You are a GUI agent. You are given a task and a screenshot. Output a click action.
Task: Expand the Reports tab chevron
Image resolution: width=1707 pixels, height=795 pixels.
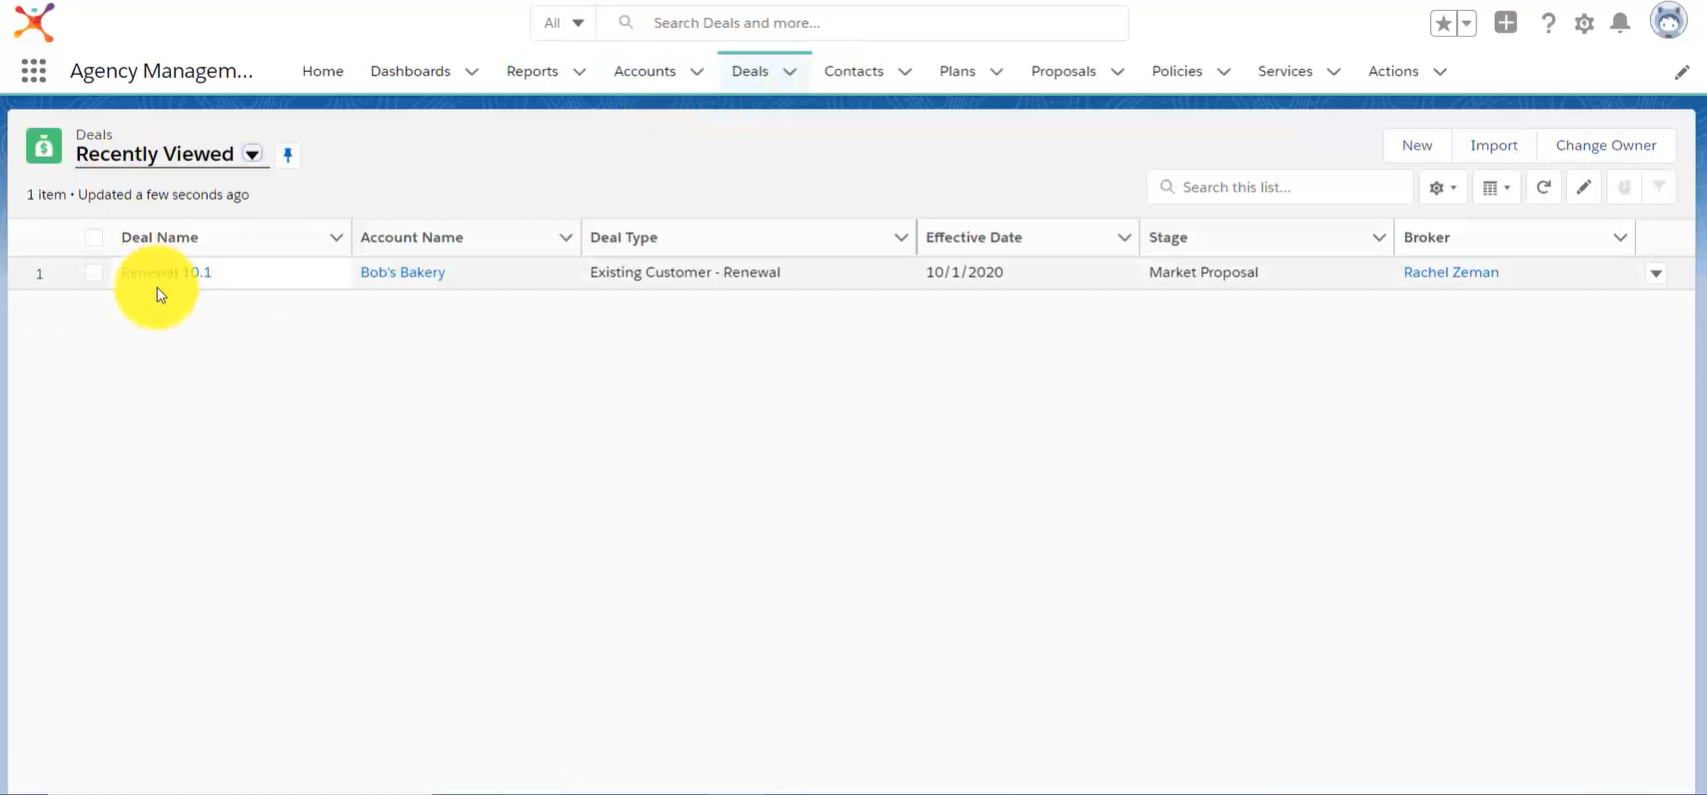[579, 71]
